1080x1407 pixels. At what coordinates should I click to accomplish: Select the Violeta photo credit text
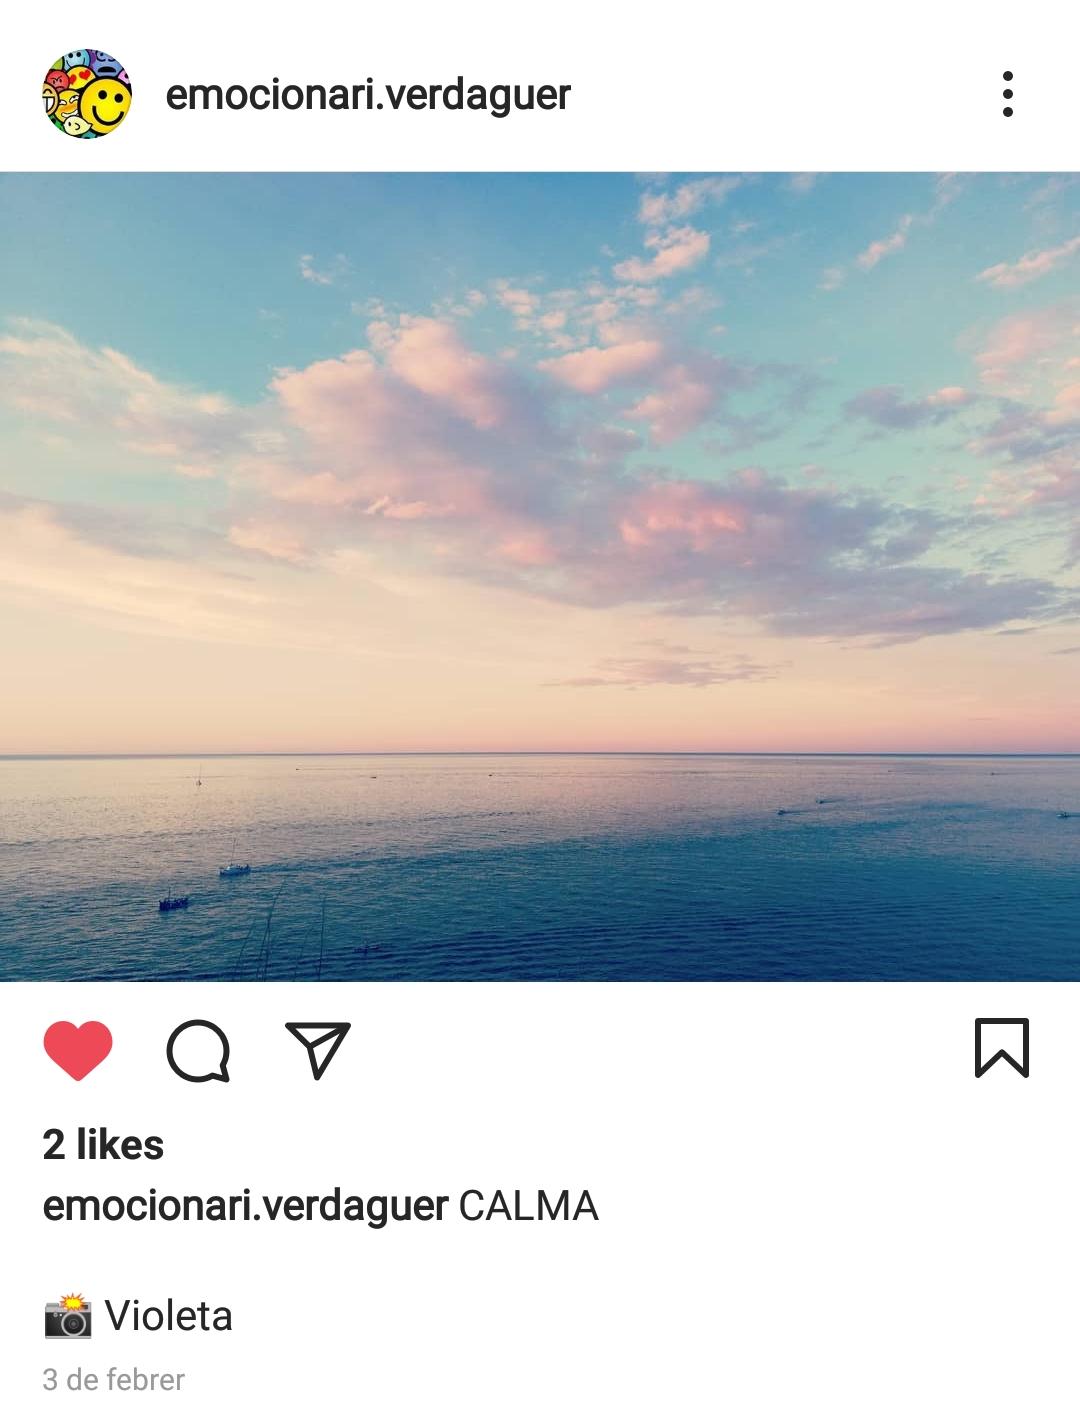point(168,1316)
